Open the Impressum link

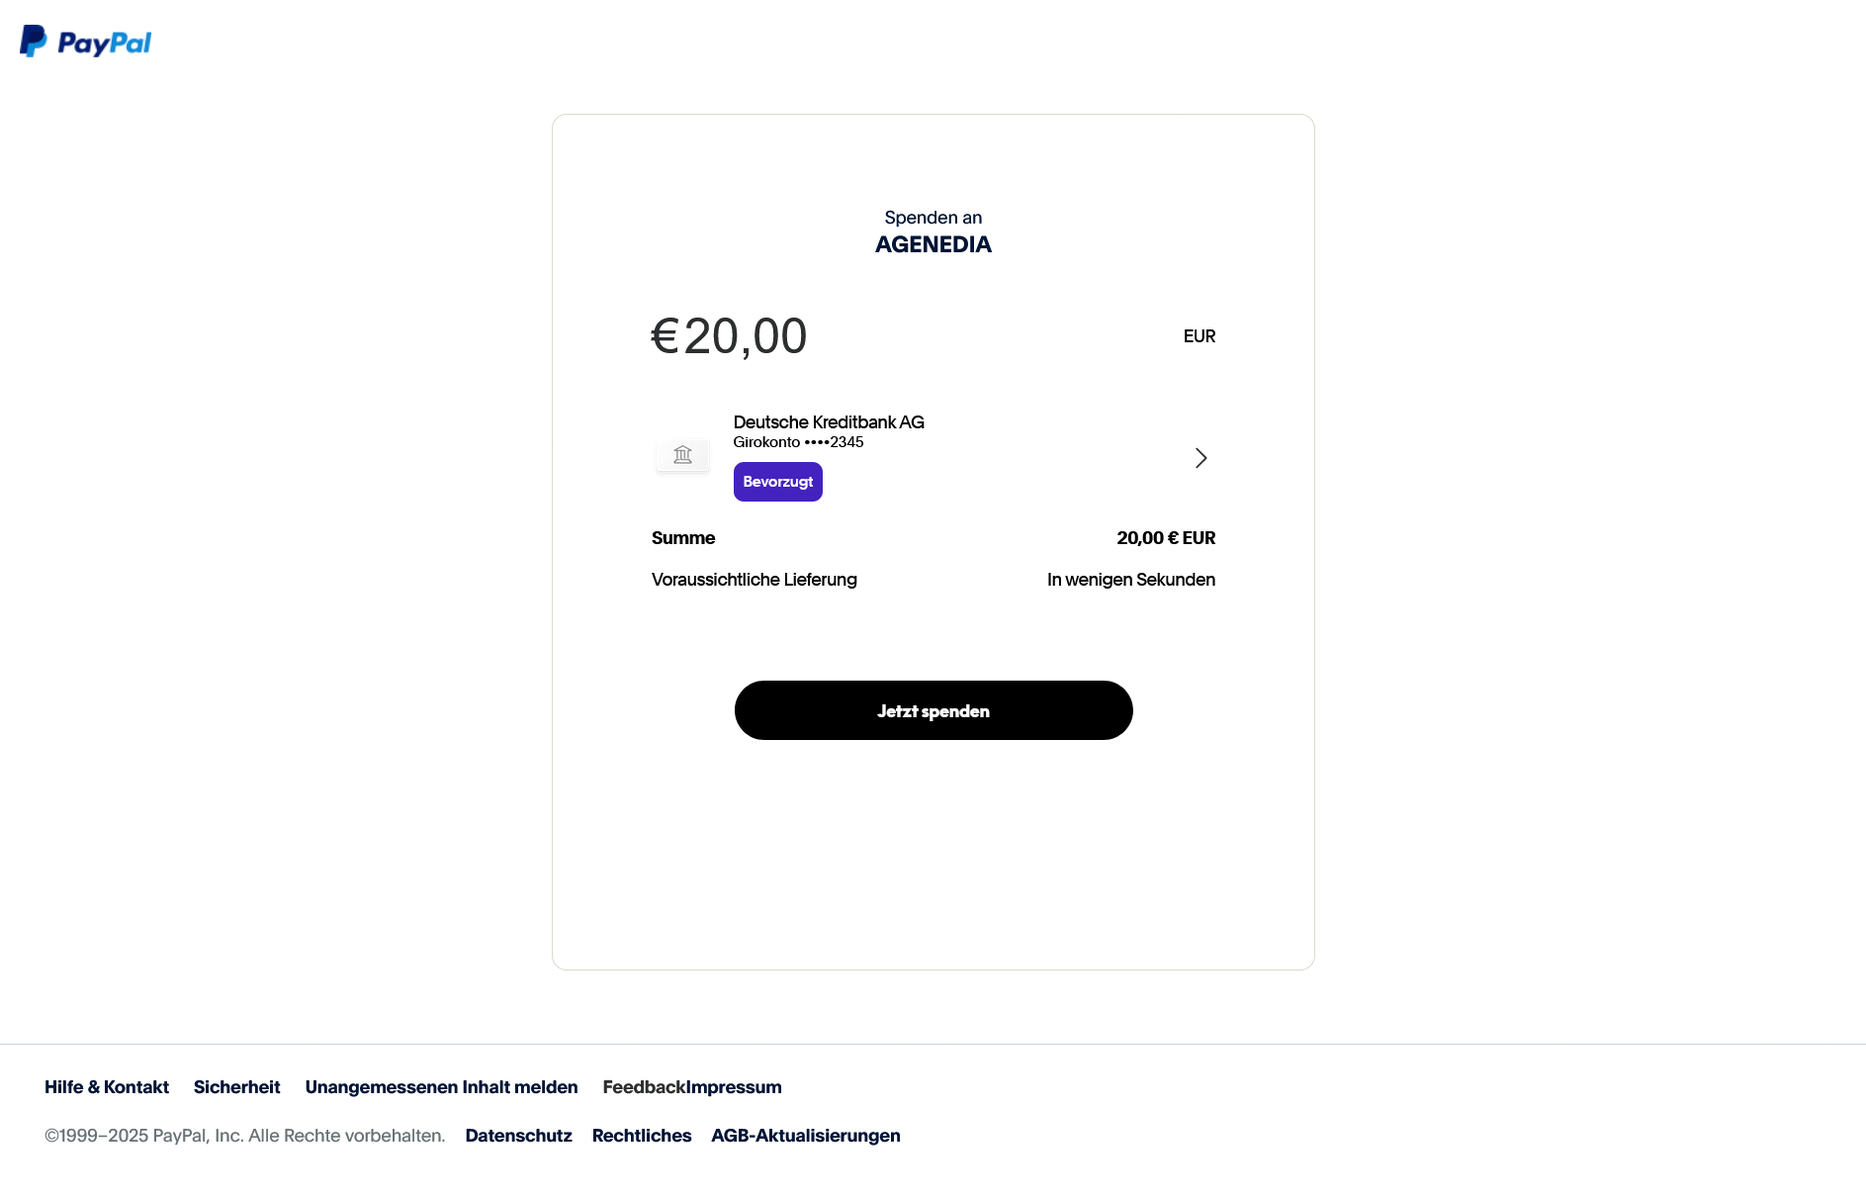(734, 1087)
